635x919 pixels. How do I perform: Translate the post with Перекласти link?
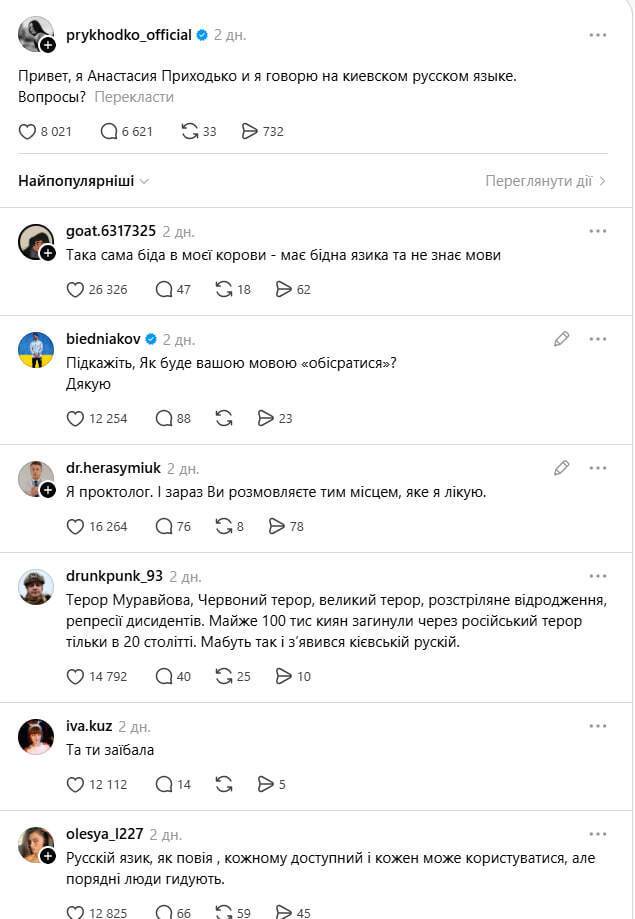[x=134, y=97]
